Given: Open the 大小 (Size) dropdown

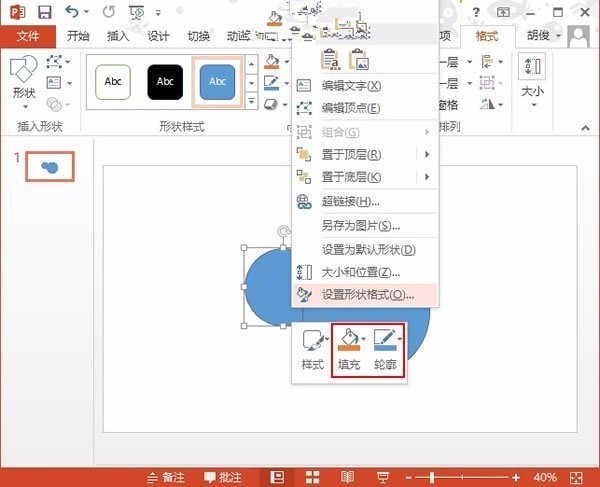Looking at the screenshot, I should (533, 80).
